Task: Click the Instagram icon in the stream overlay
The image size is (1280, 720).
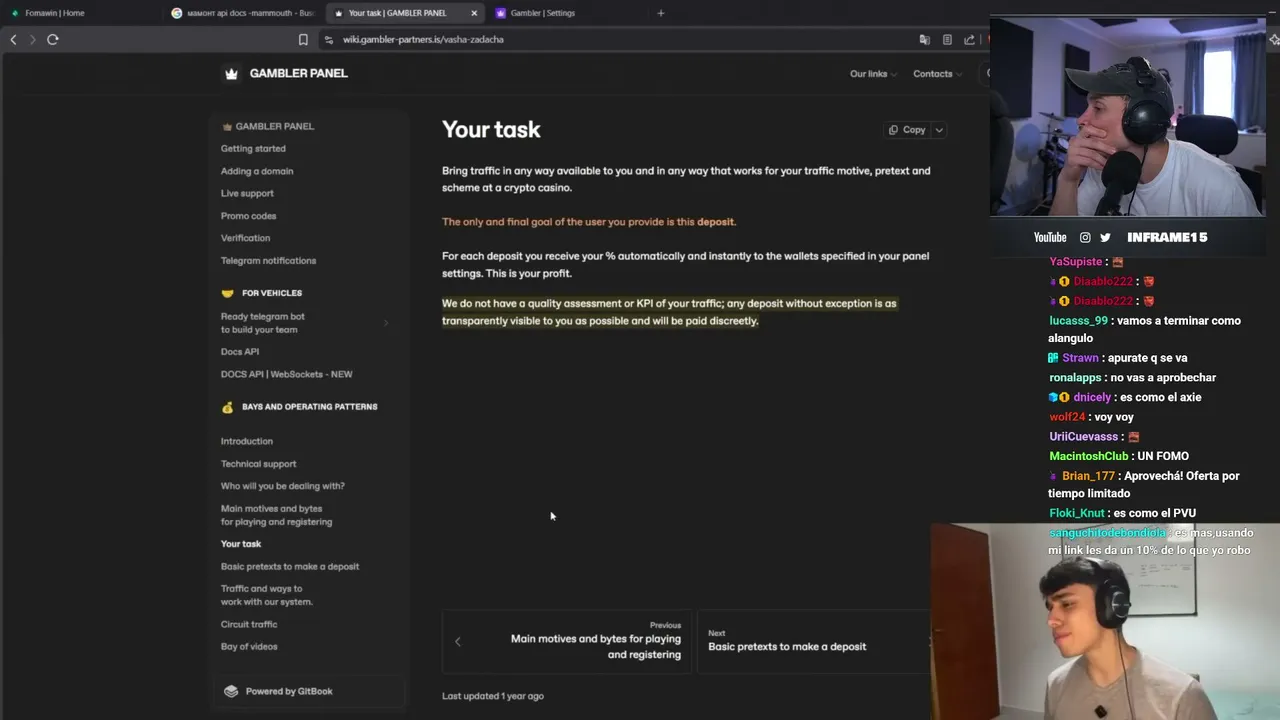Action: click(x=1085, y=237)
